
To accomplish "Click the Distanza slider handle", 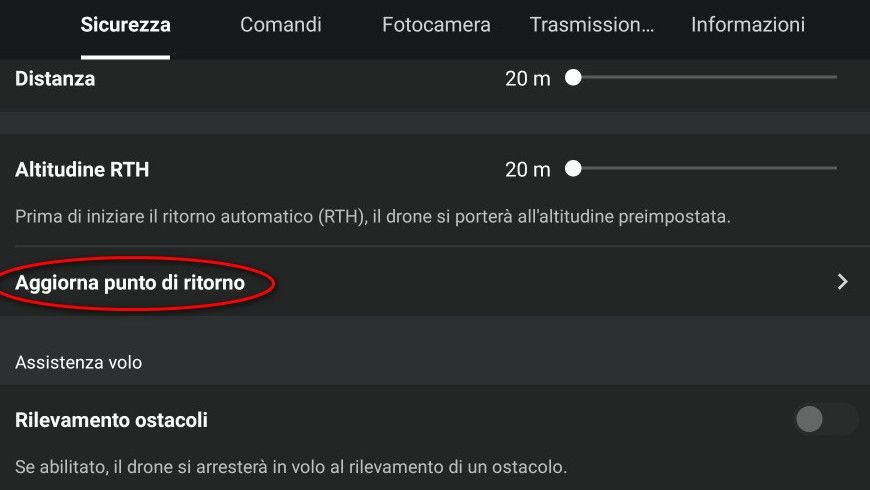I will click(x=573, y=77).
